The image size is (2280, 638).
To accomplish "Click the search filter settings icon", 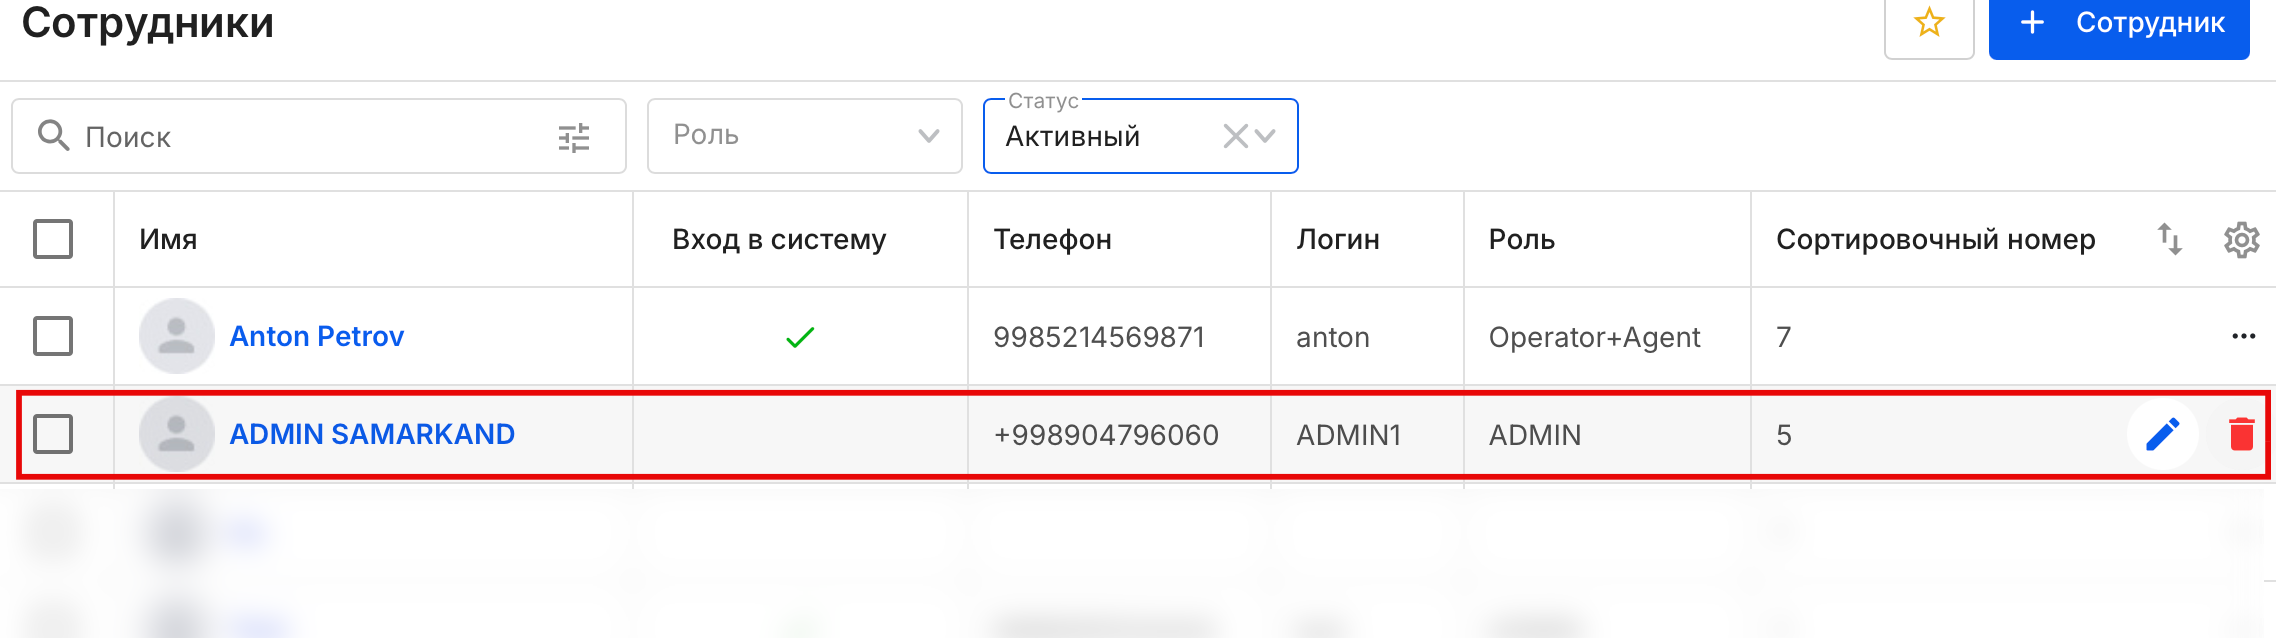I will (574, 137).
